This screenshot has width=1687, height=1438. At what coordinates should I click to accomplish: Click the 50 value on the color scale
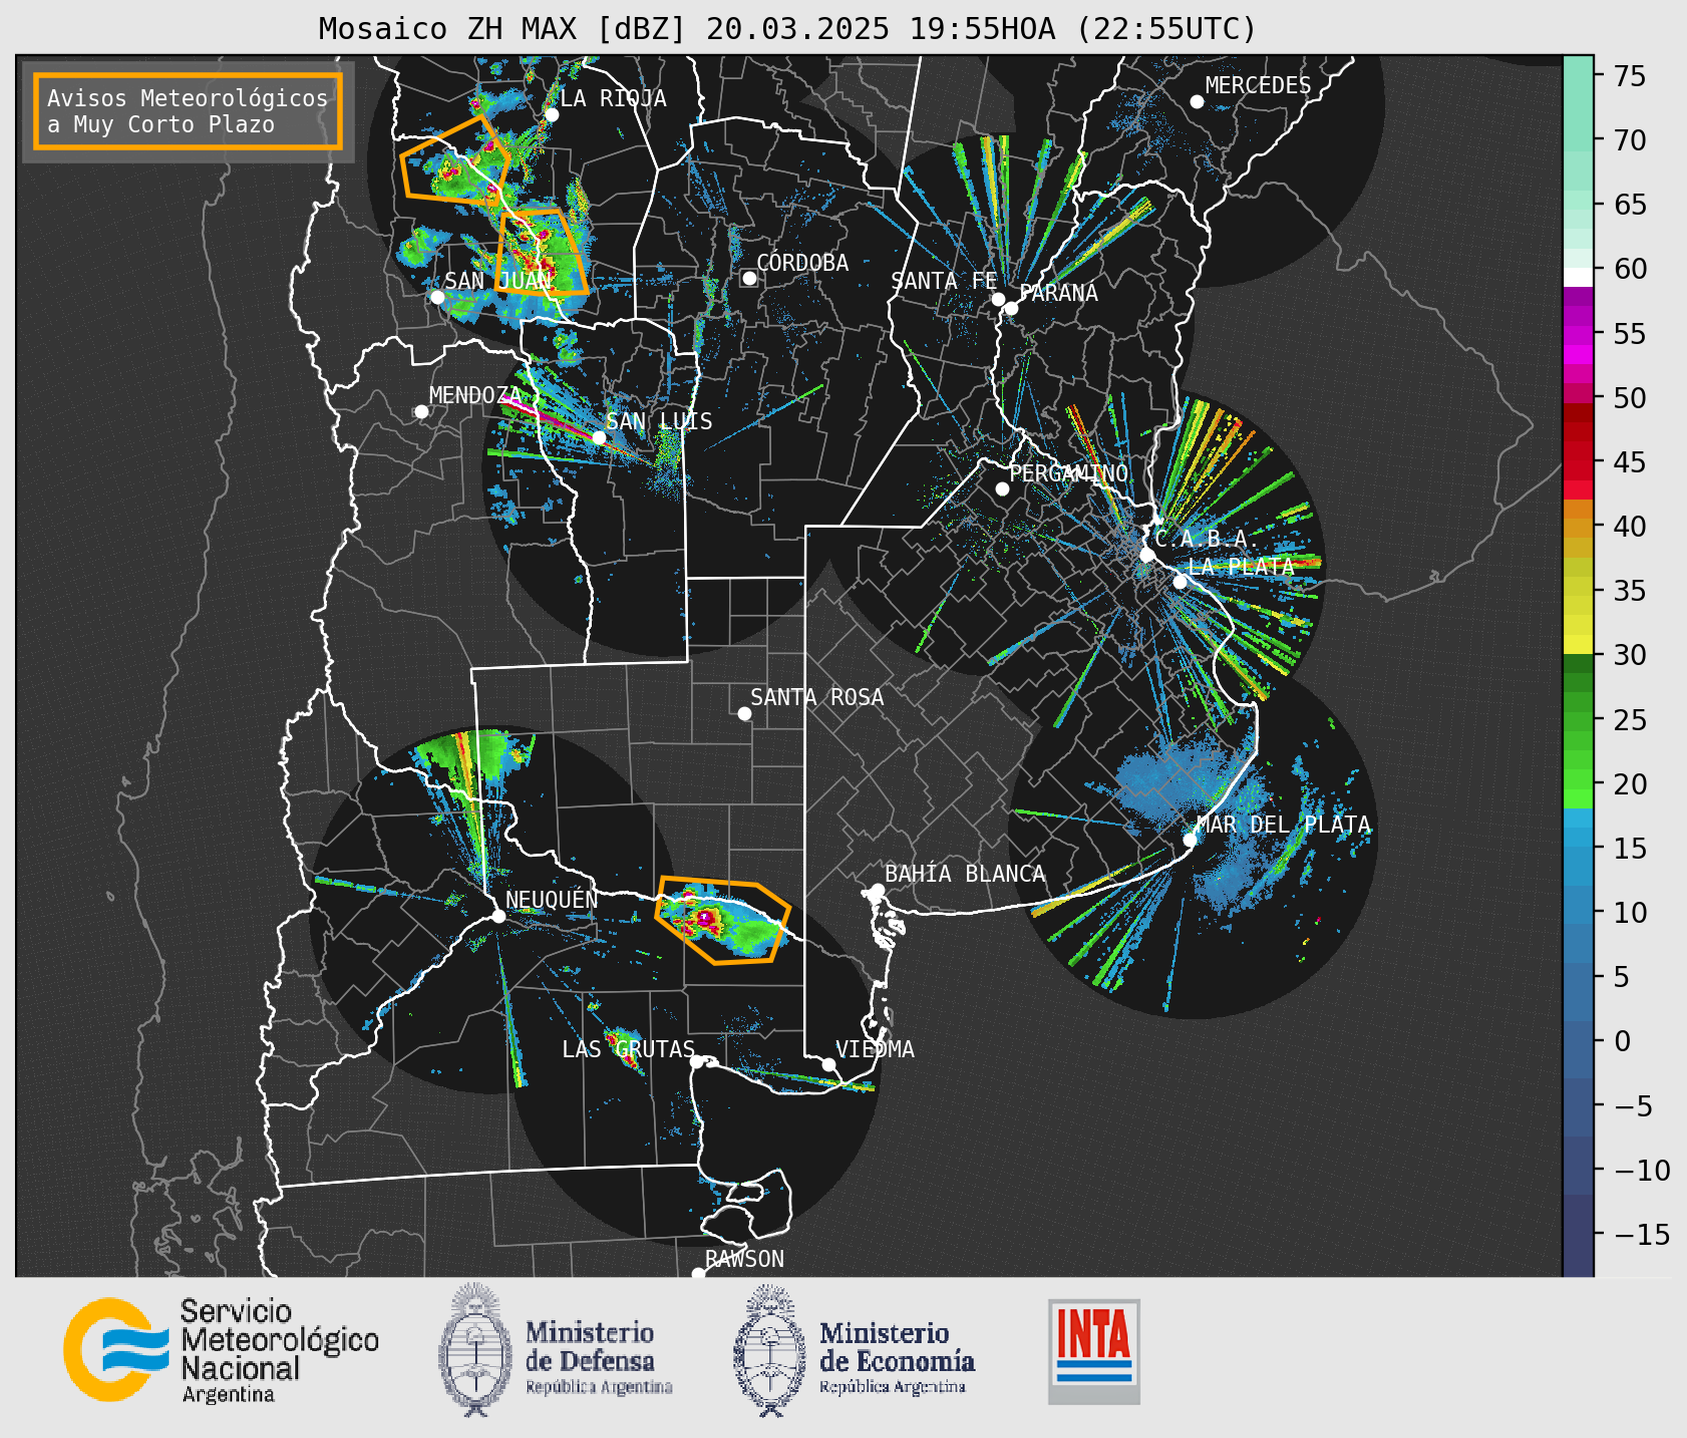1630,398
